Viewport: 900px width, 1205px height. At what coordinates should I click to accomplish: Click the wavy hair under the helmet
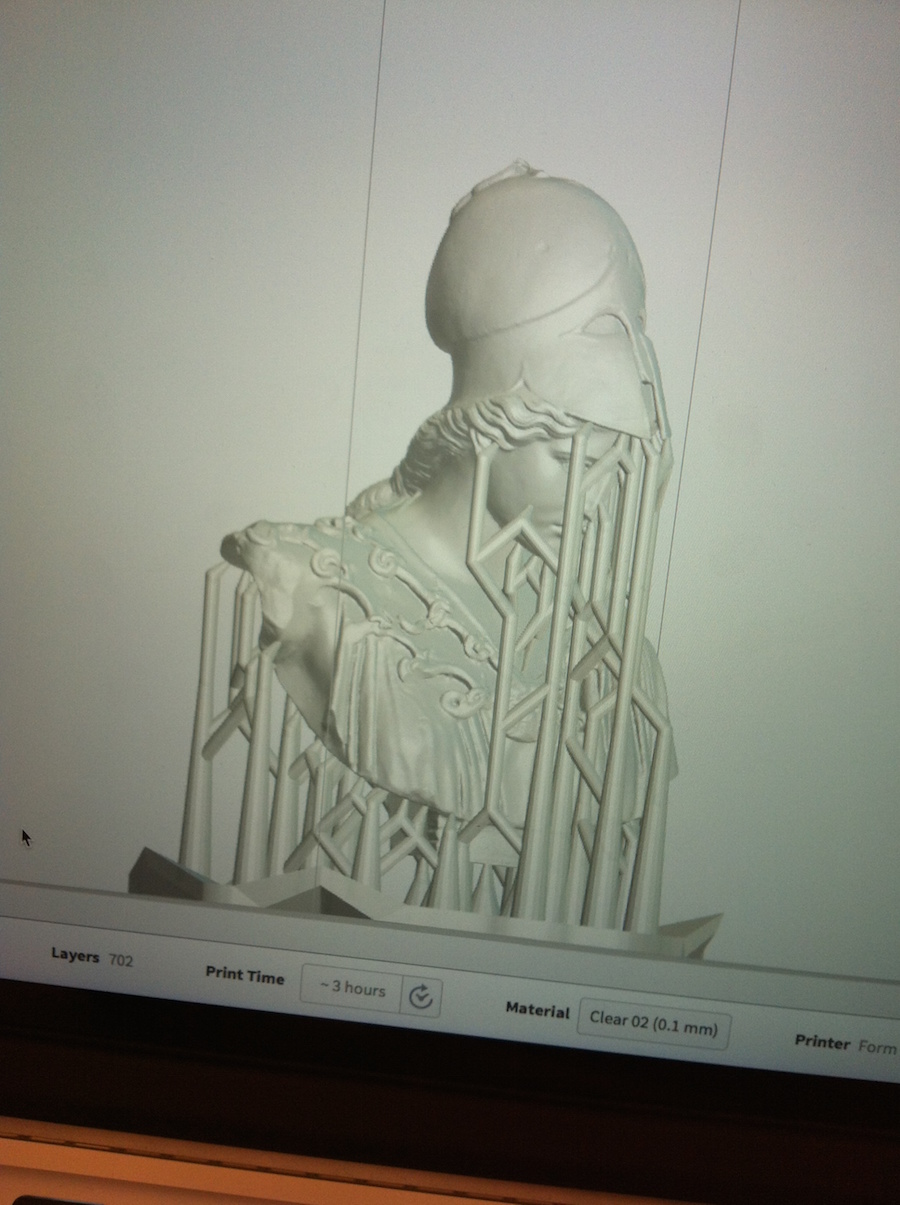click(470, 430)
